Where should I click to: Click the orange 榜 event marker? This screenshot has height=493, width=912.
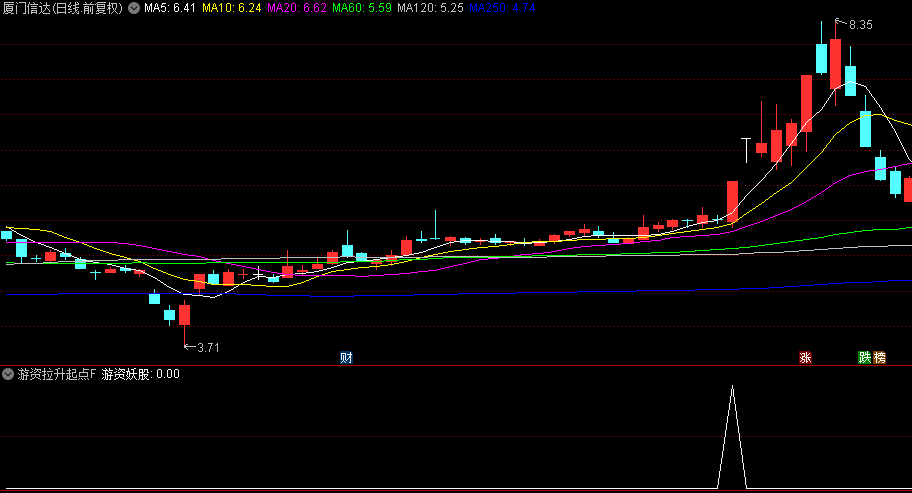coord(879,358)
